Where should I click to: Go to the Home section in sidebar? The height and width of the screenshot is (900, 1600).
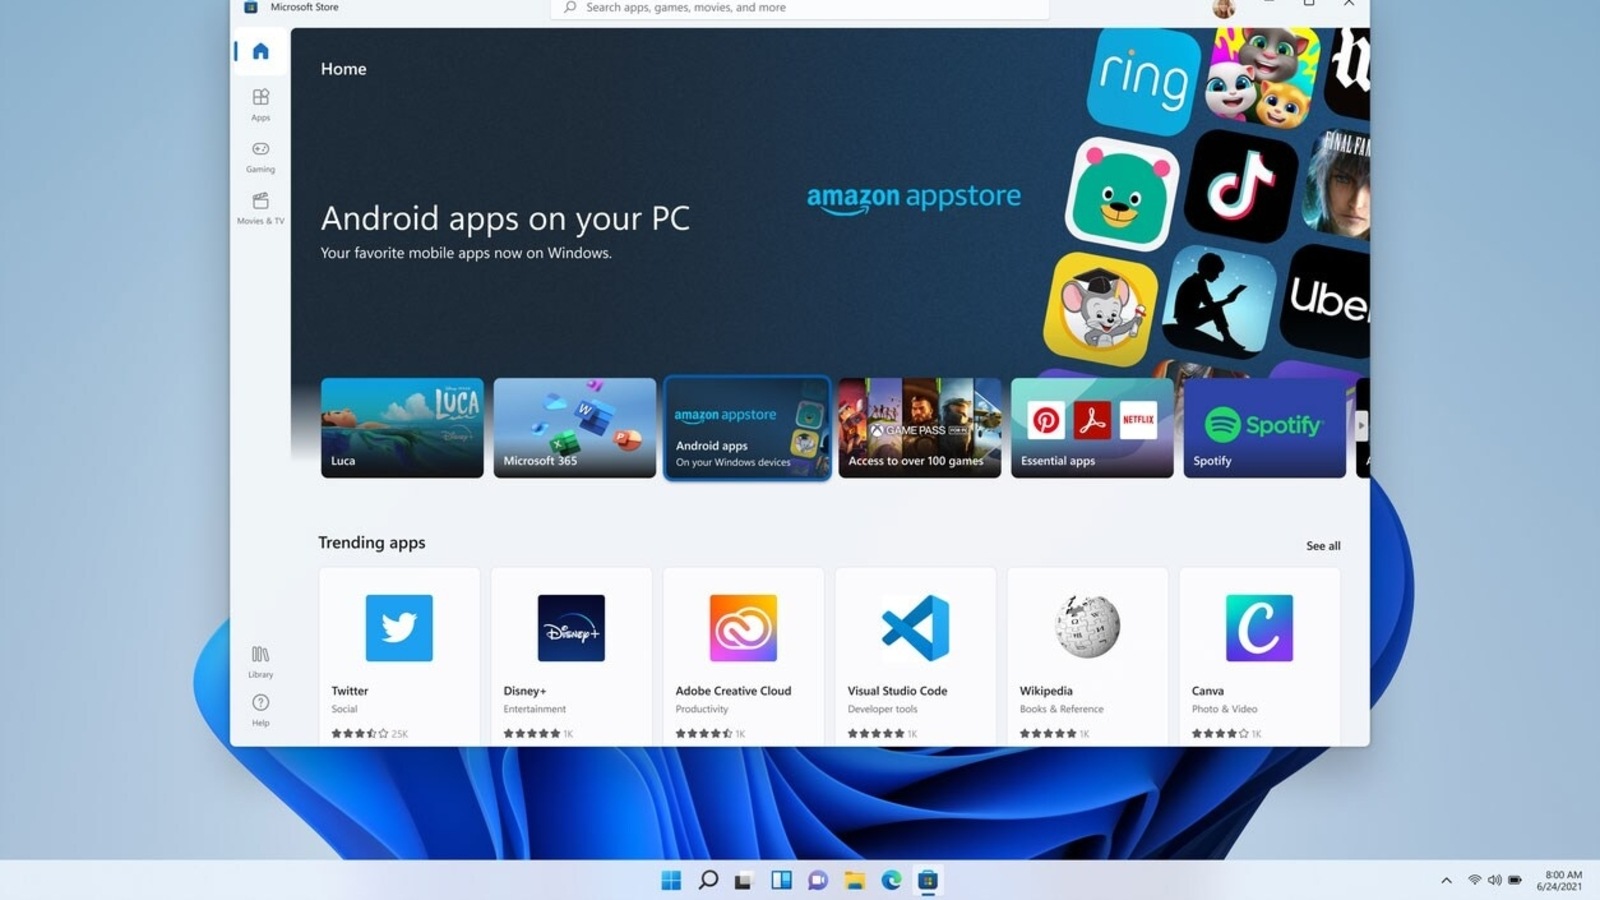pos(261,51)
